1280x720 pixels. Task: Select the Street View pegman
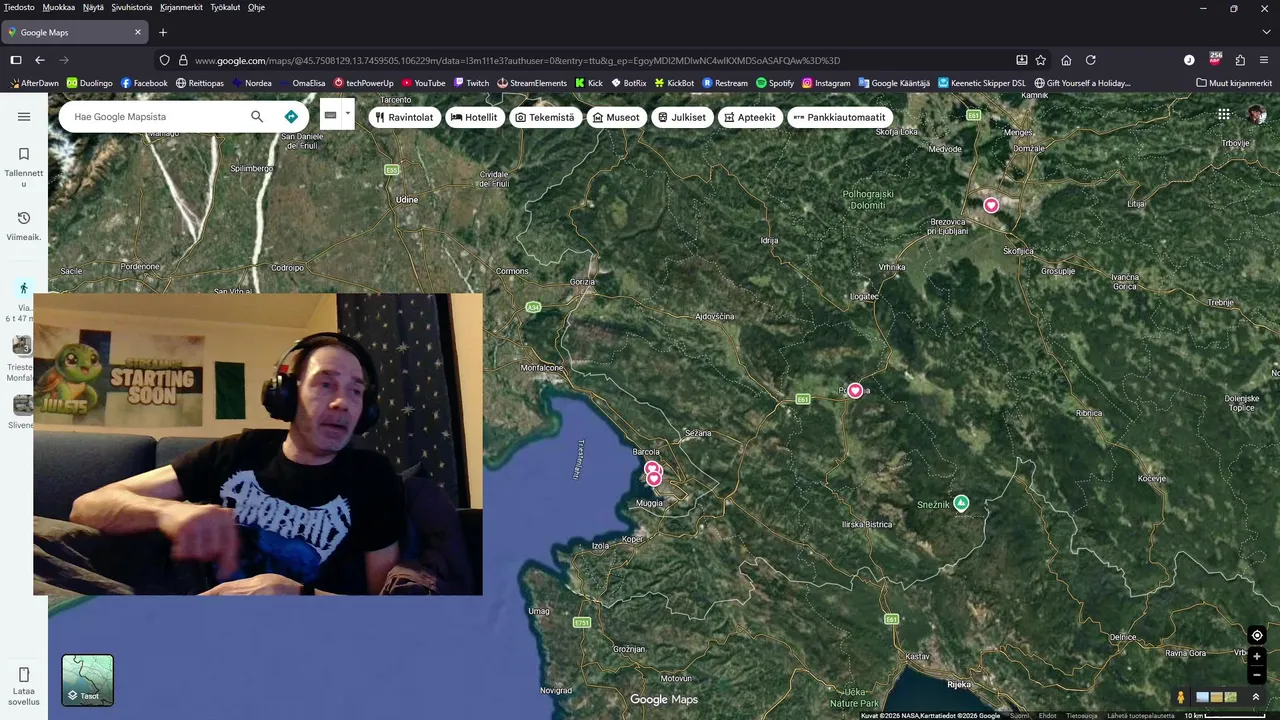pyautogui.click(x=1181, y=697)
